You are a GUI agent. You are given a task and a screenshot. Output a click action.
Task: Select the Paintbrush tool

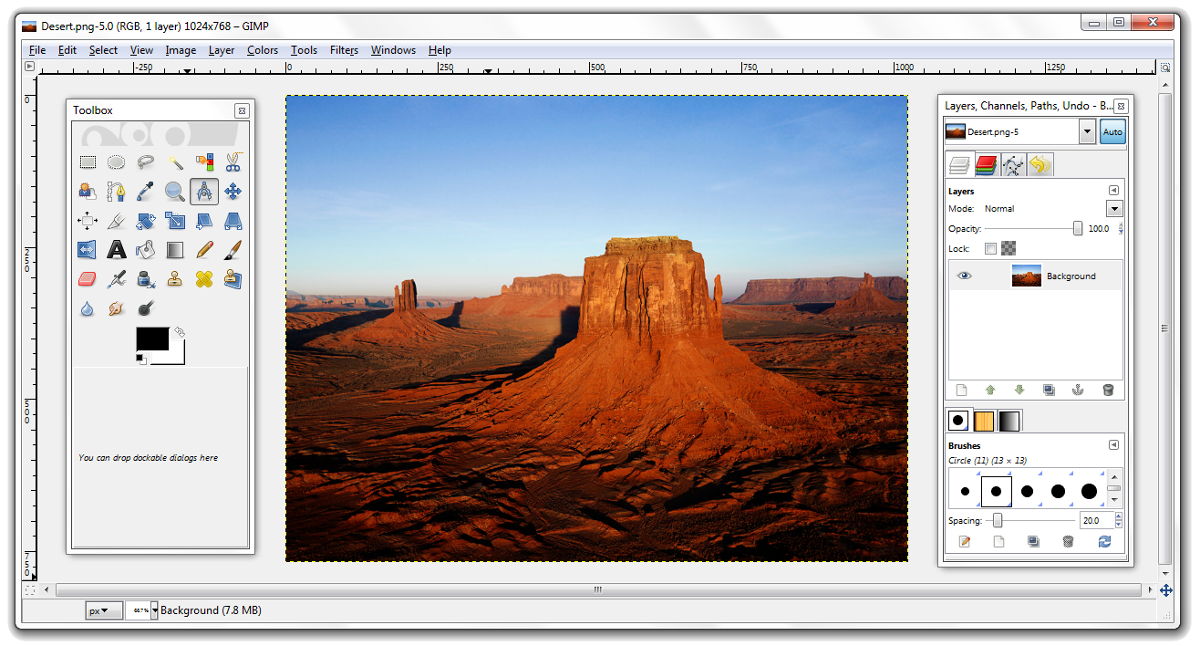[232, 249]
